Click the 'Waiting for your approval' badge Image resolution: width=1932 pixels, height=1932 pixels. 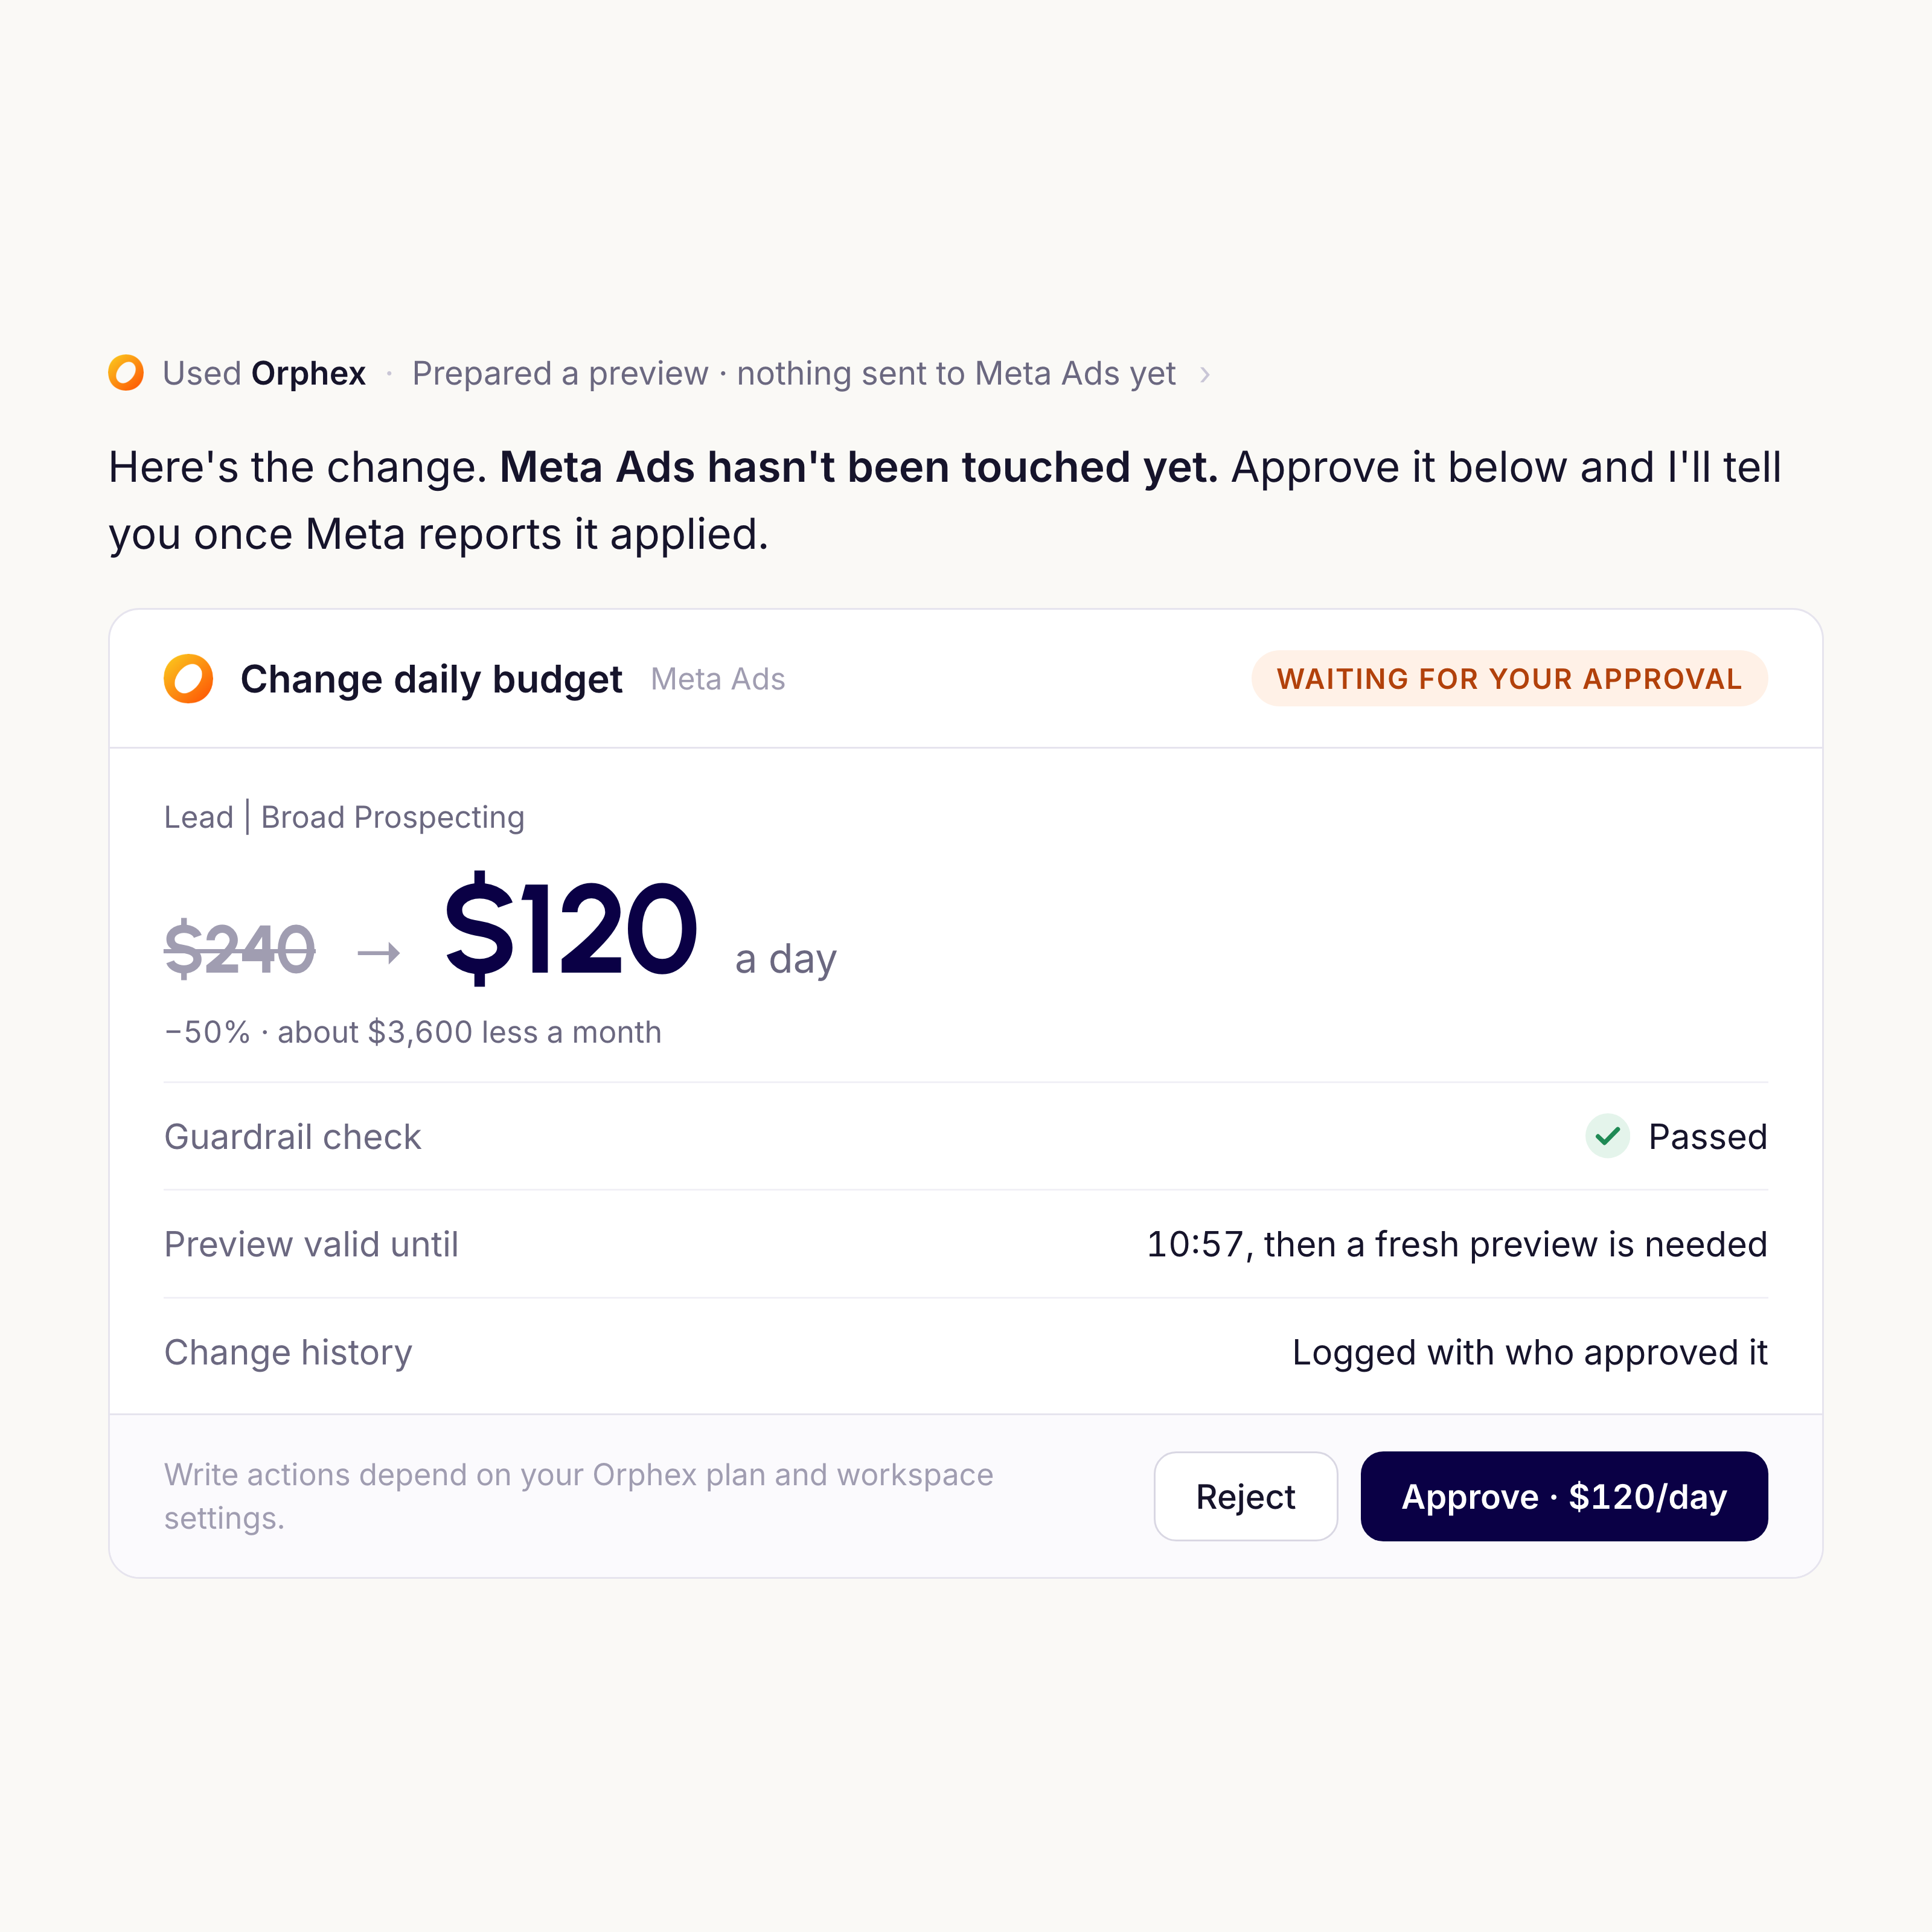tap(1510, 679)
